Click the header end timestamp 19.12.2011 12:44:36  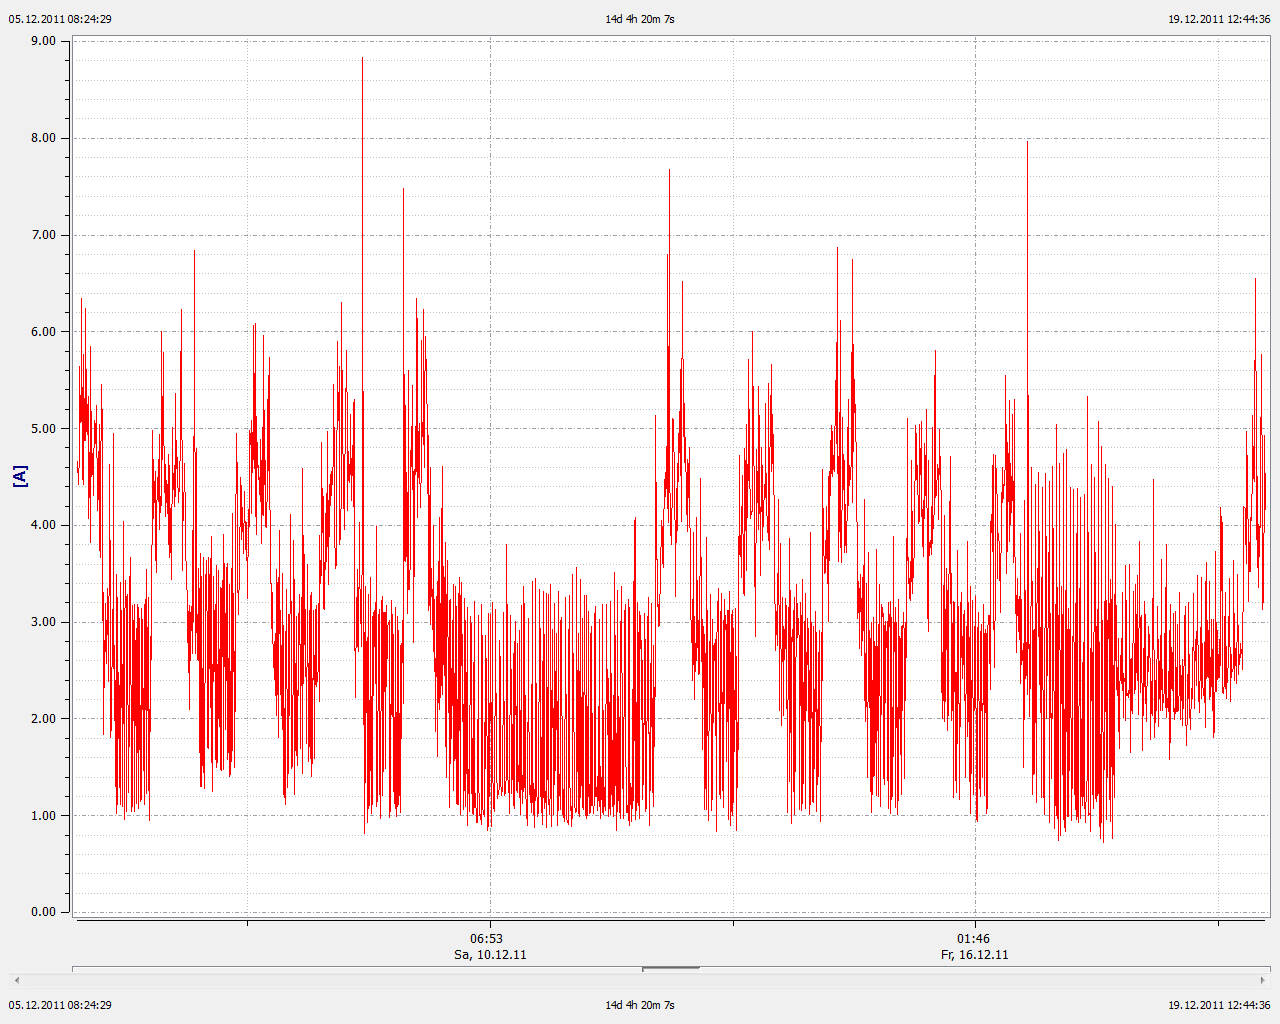tap(1219, 19)
